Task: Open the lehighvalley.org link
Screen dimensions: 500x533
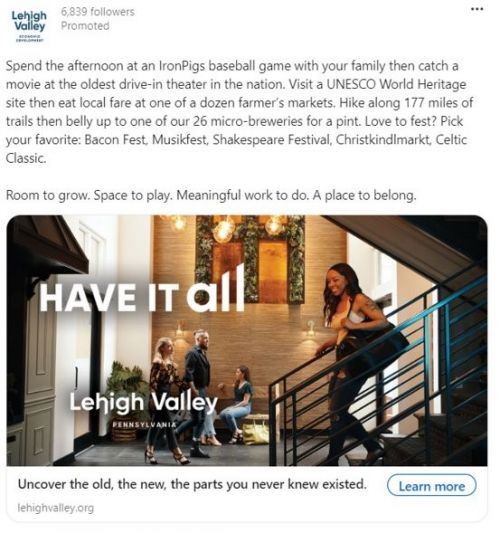Action: [x=56, y=508]
